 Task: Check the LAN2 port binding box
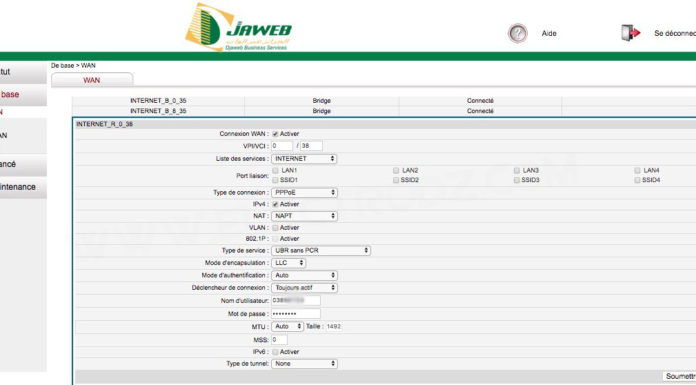tap(396, 171)
